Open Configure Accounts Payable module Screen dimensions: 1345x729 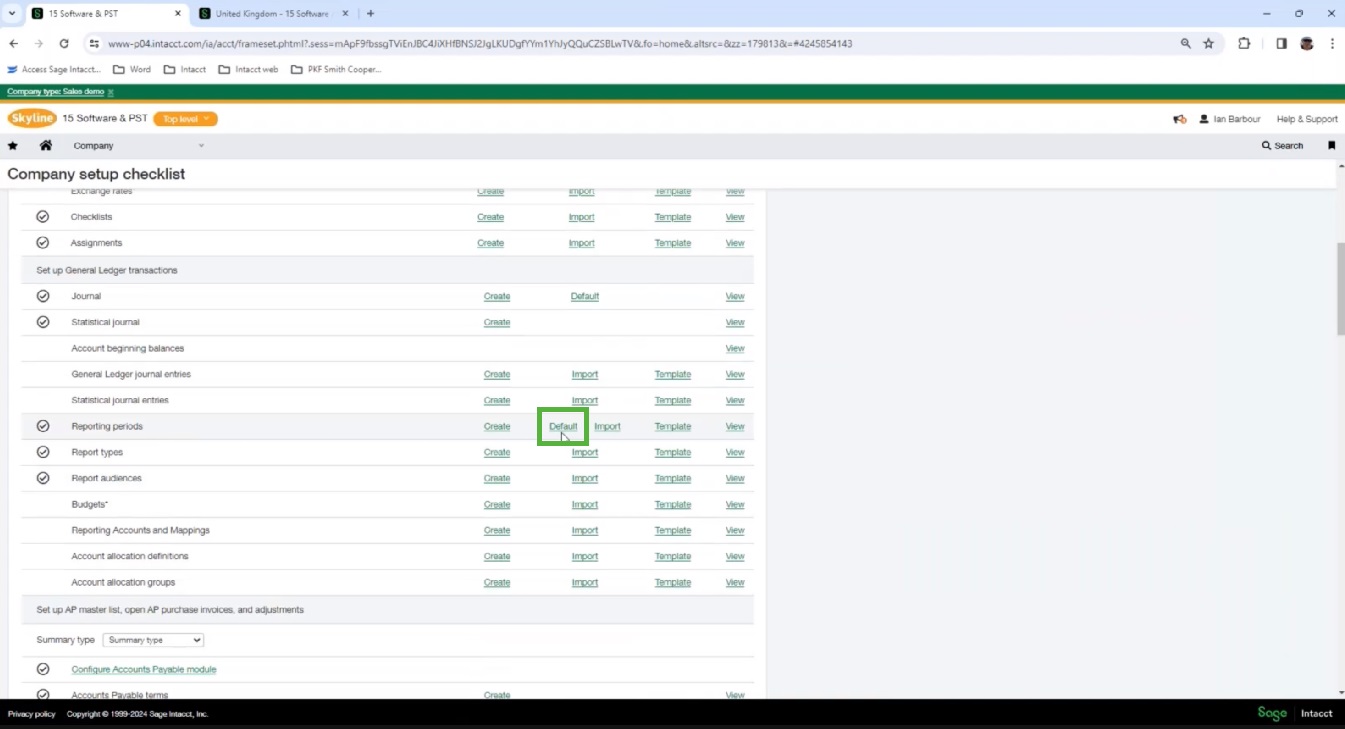tap(143, 669)
